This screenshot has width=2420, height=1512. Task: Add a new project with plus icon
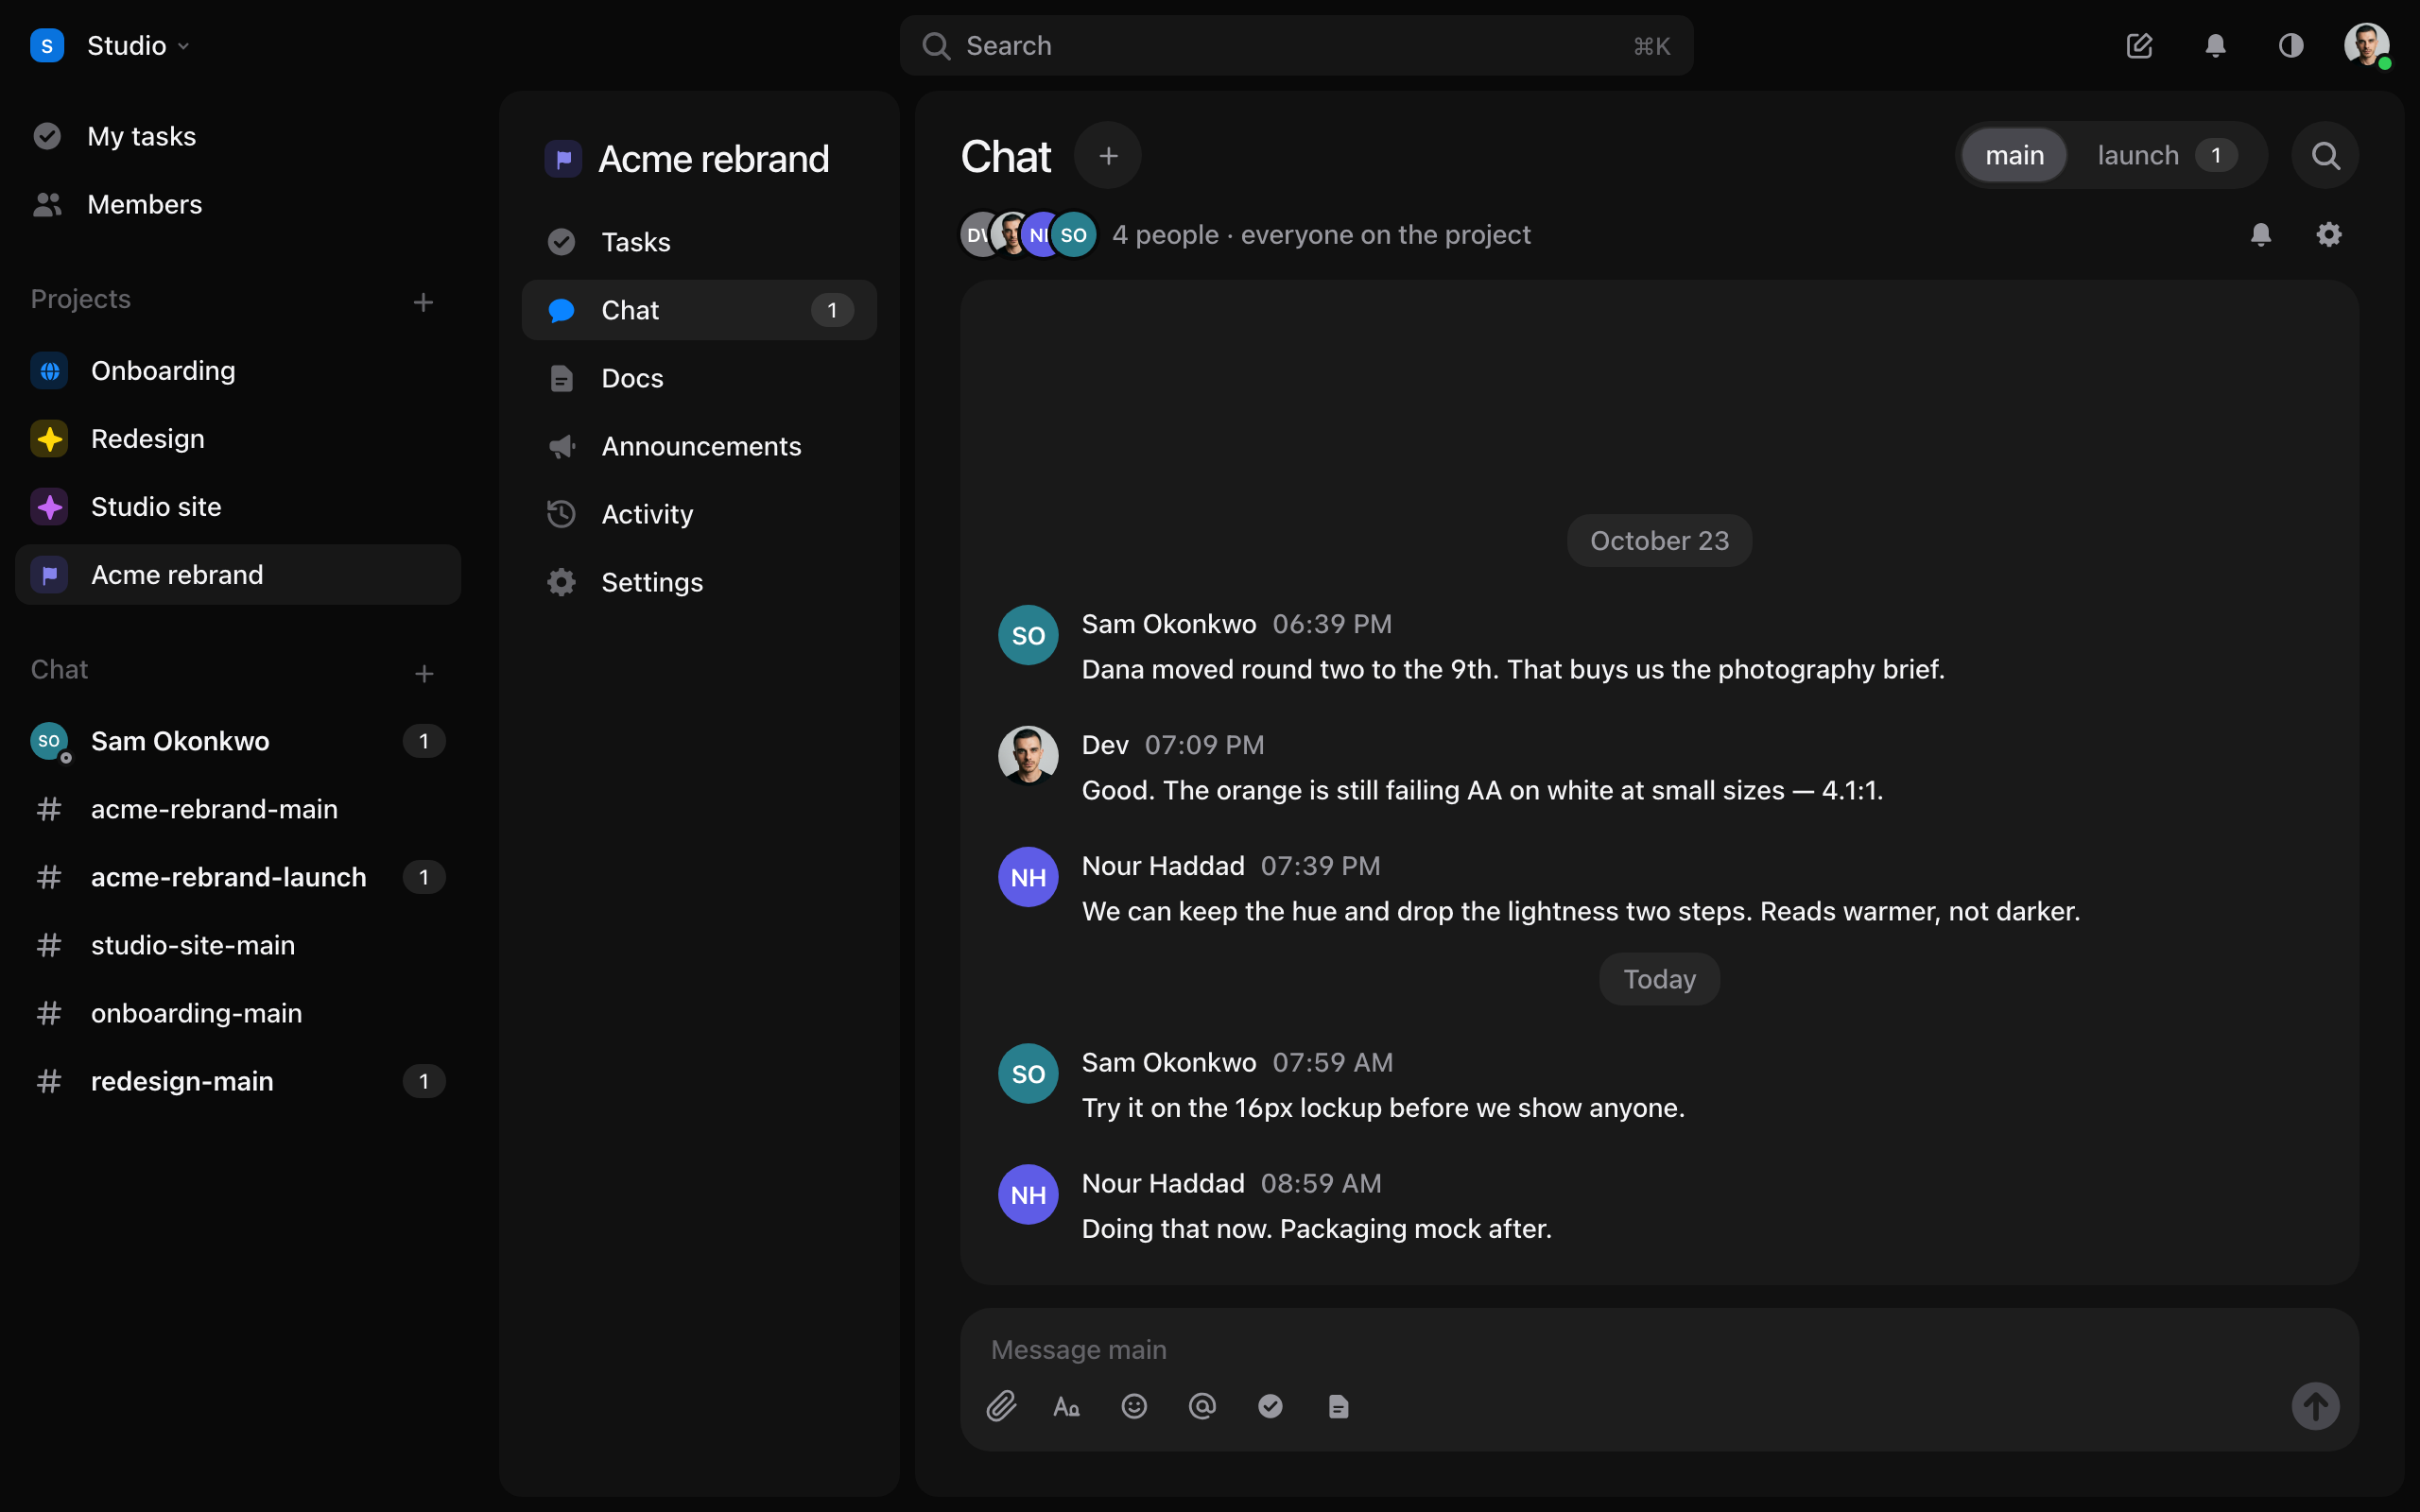[423, 302]
